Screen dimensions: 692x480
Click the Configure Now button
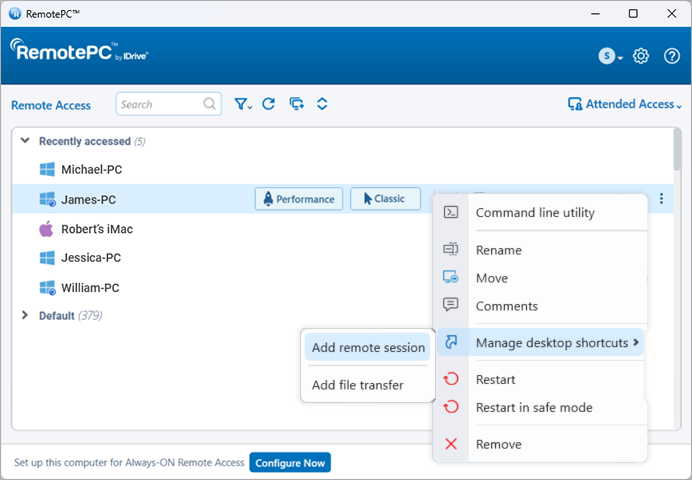290,463
